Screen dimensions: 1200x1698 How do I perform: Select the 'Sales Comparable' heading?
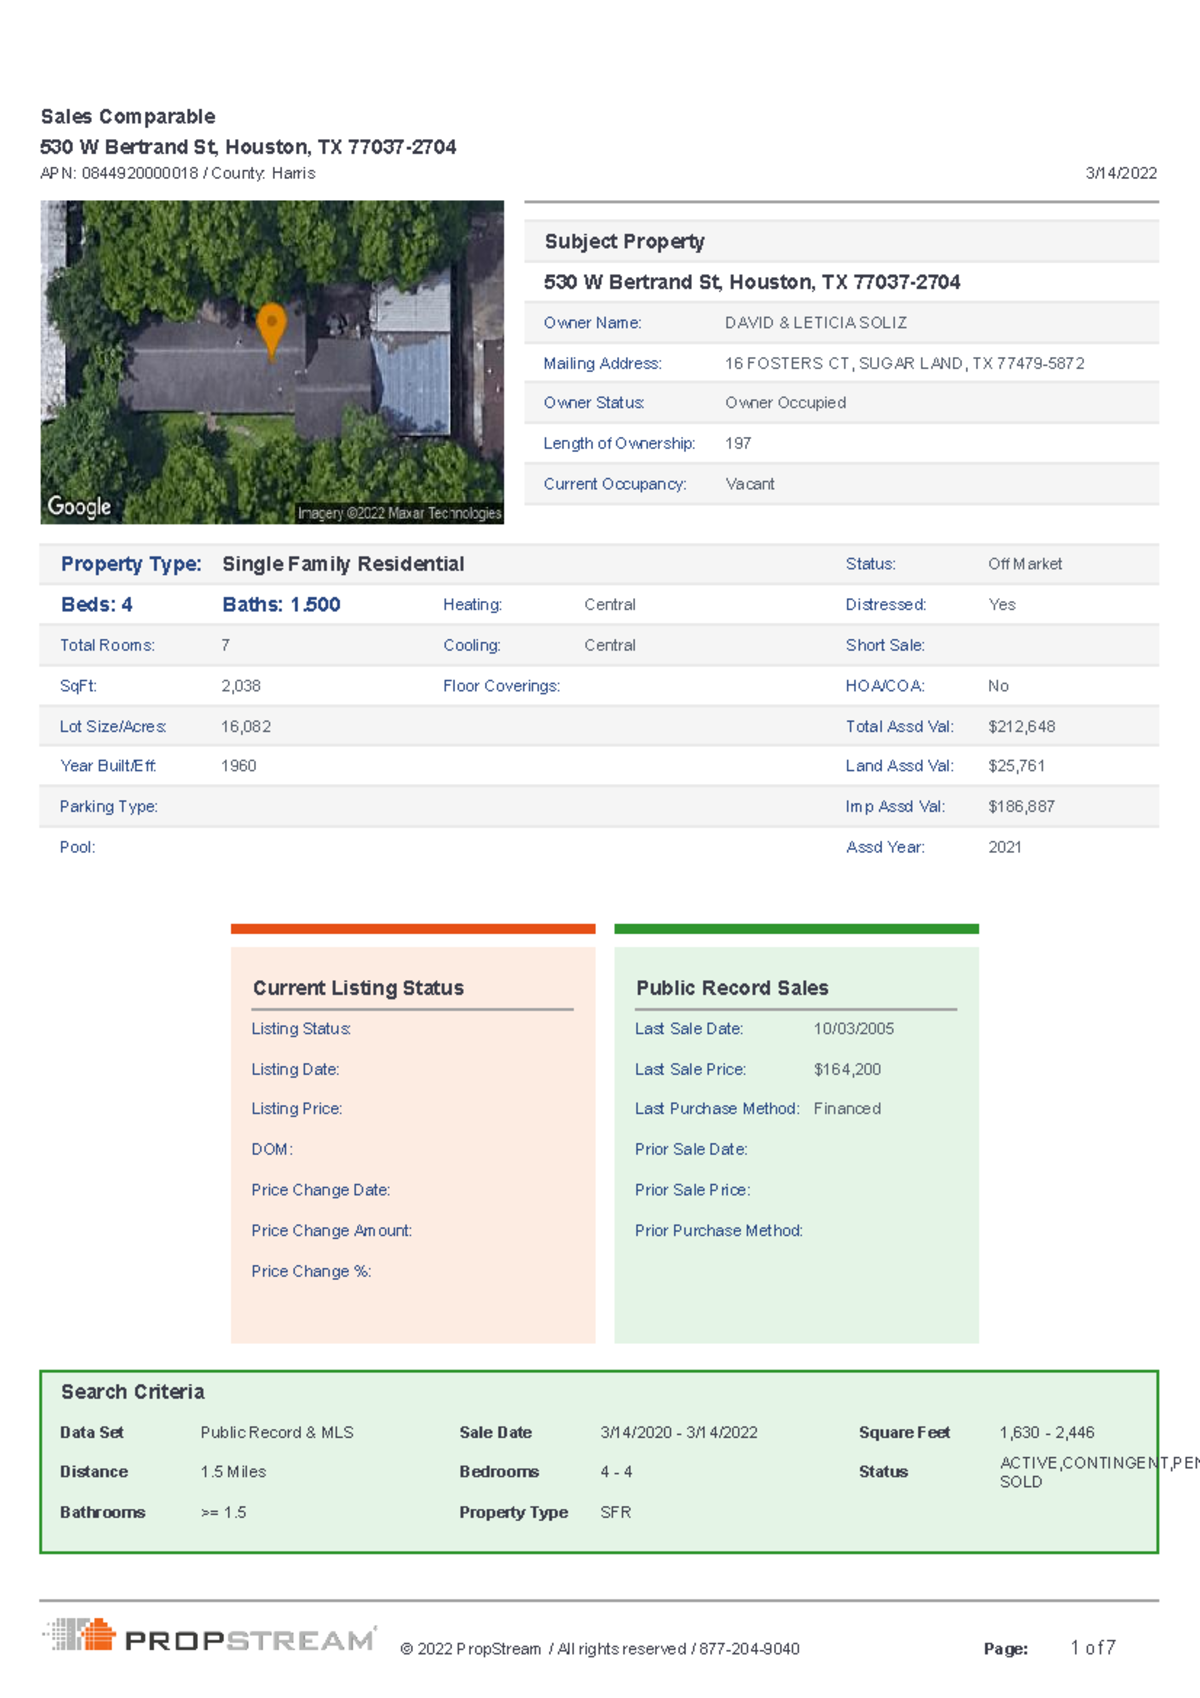(128, 117)
